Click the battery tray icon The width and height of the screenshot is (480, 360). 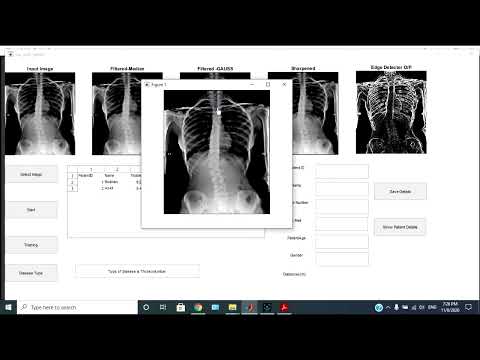(405, 307)
